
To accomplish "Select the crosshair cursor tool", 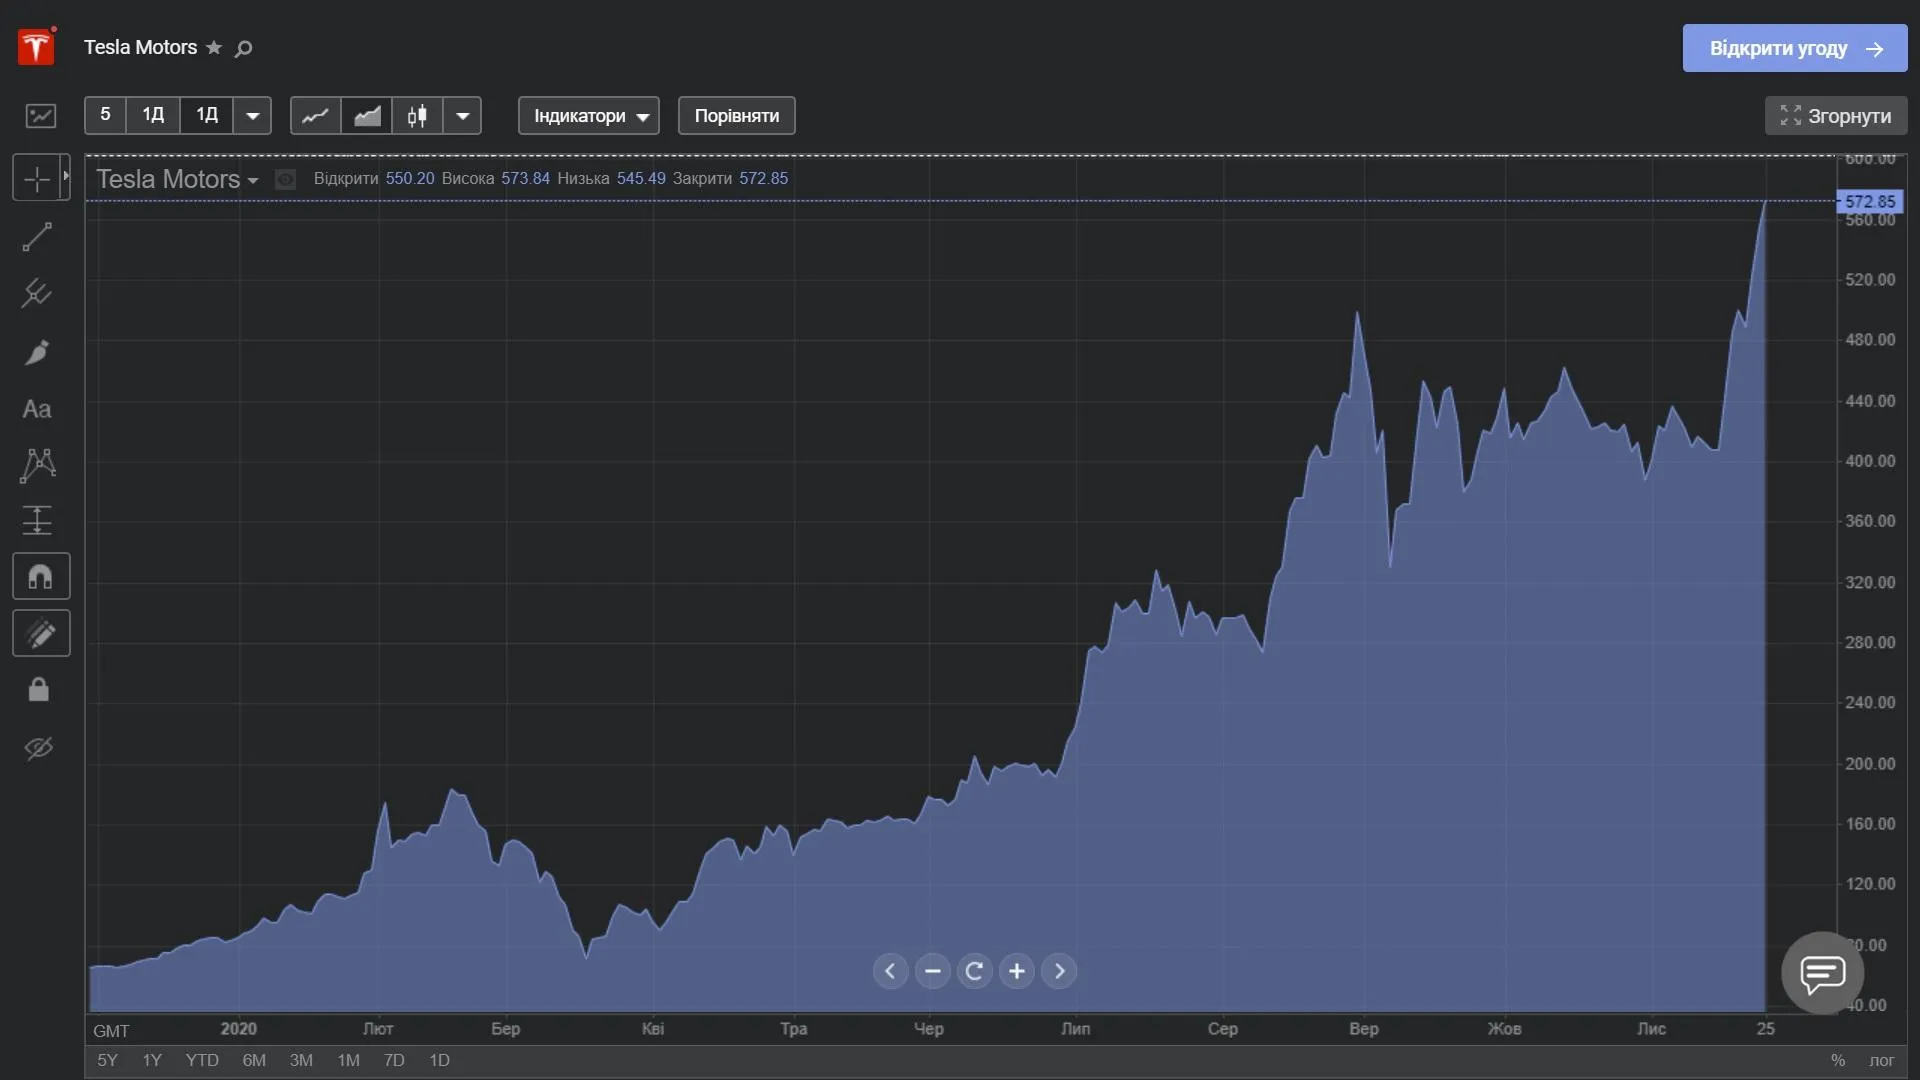I will click(x=37, y=179).
